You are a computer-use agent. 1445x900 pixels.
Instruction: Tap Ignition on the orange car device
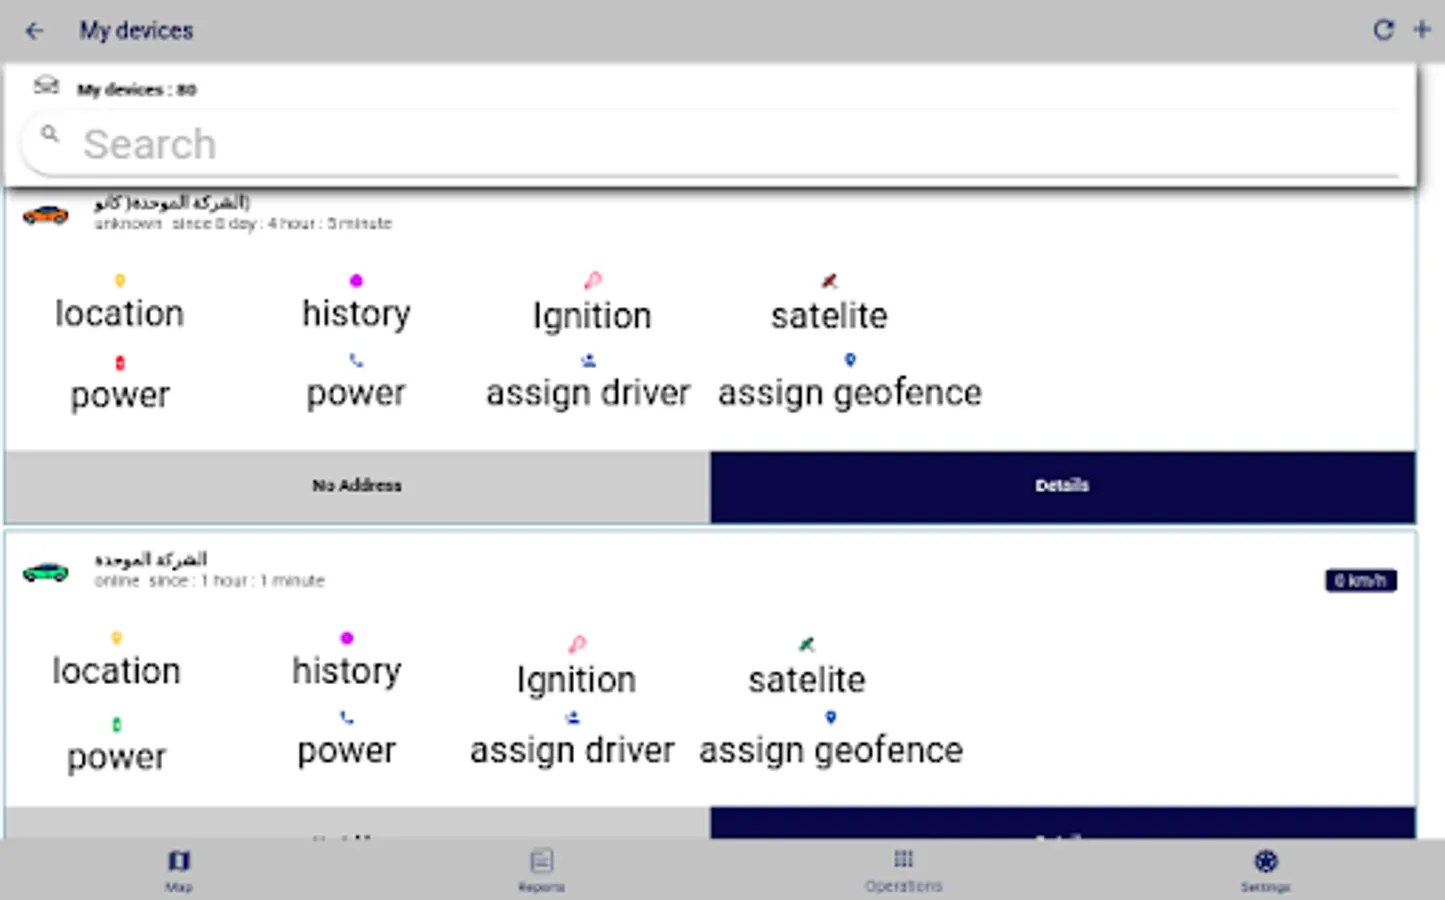[x=592, y=303]
